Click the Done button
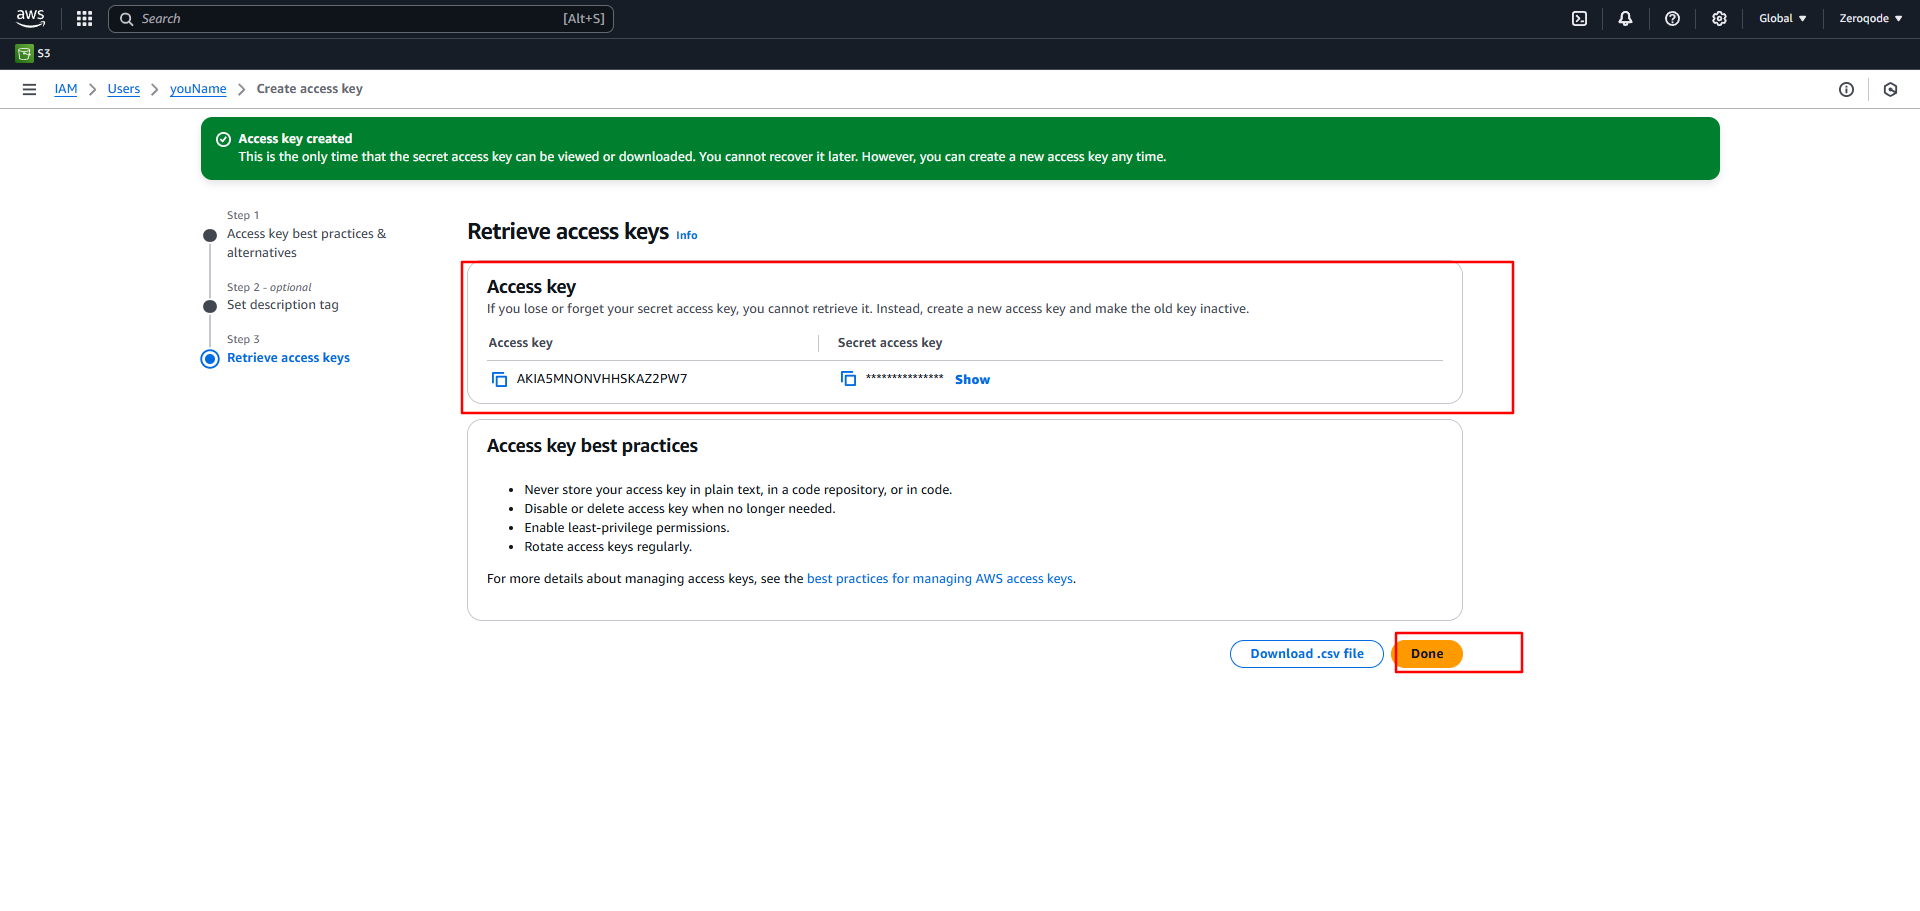Viewport: 1920px width, 911px height. pyautogui.click(x=1427, y=654)
